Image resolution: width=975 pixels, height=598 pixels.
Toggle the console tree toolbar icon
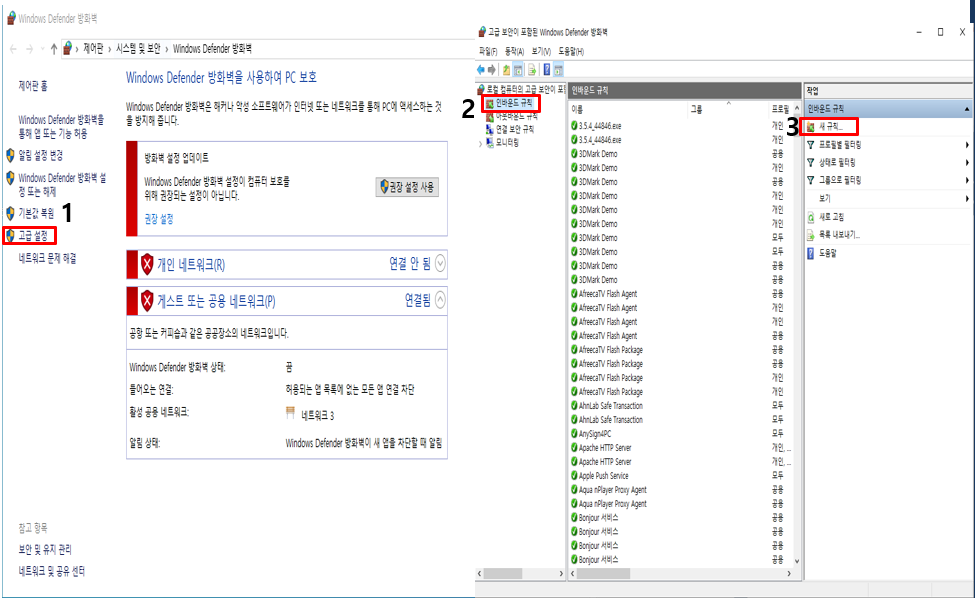click(518, 70)
